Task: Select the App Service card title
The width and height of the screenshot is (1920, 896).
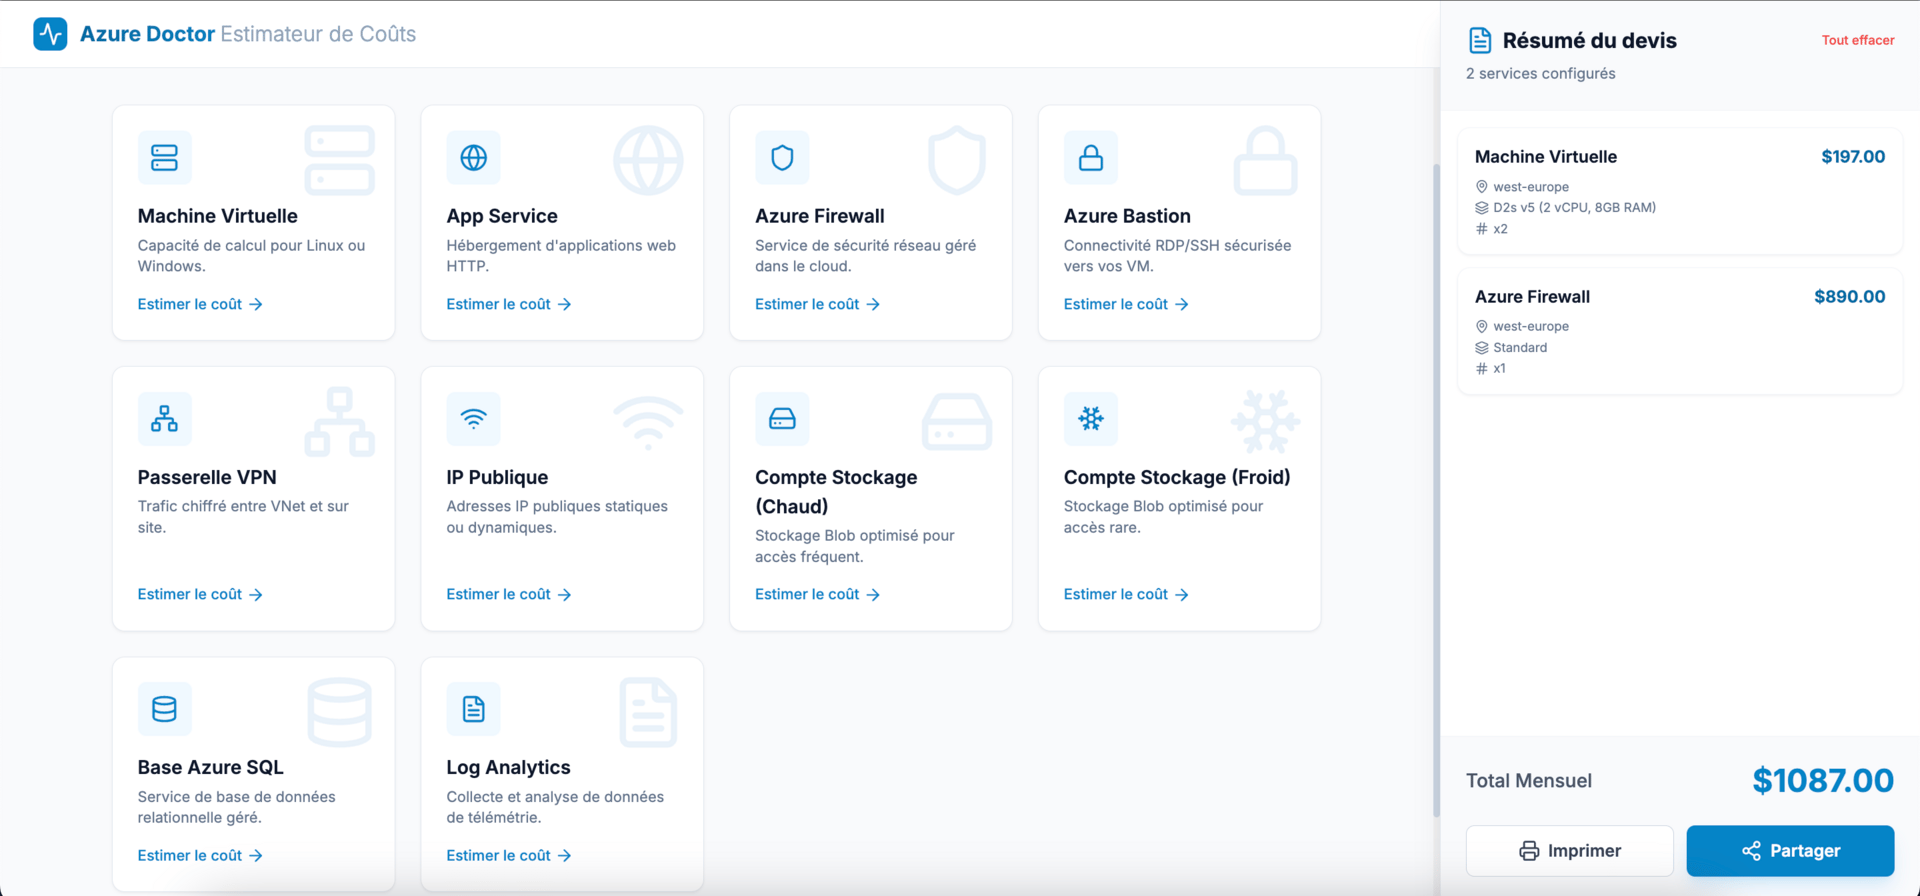Action: pyautogui.click(x=502, y=216)
